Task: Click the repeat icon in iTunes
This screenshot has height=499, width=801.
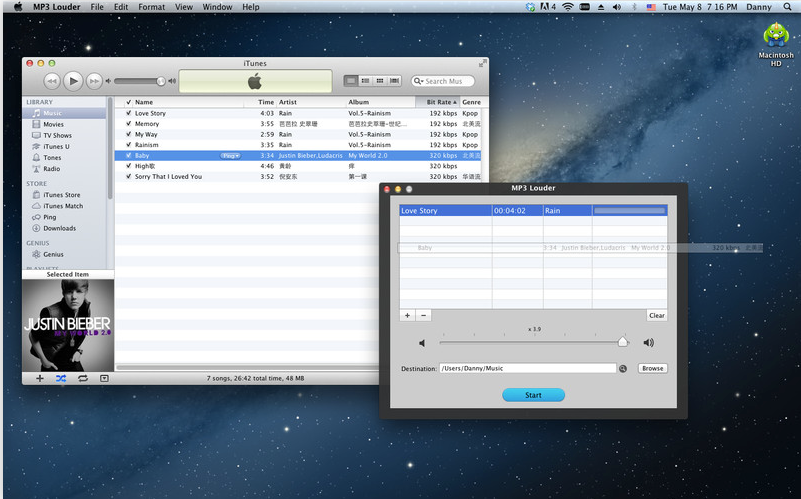Action: coord(82,378)
